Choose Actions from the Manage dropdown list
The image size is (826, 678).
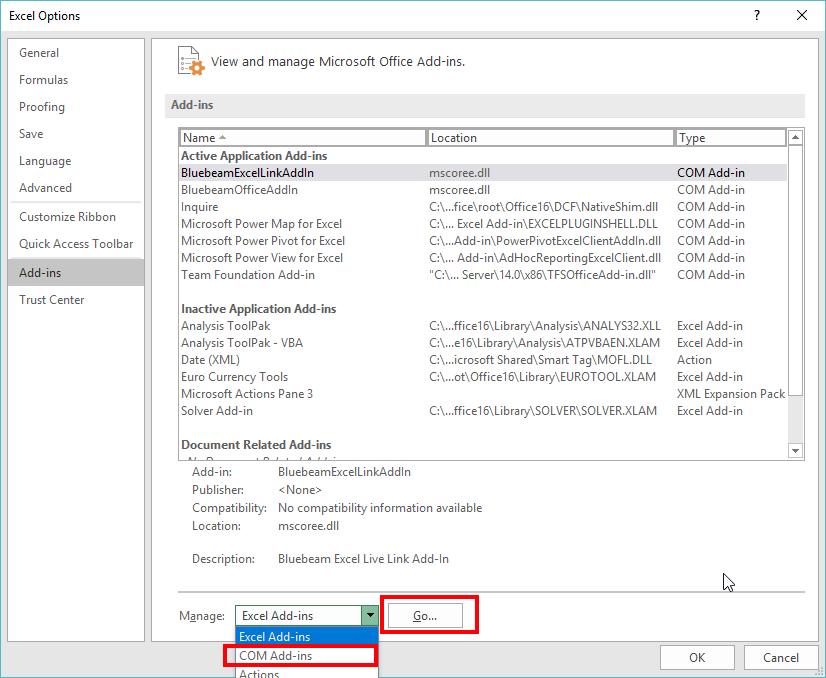click(307, 673)
